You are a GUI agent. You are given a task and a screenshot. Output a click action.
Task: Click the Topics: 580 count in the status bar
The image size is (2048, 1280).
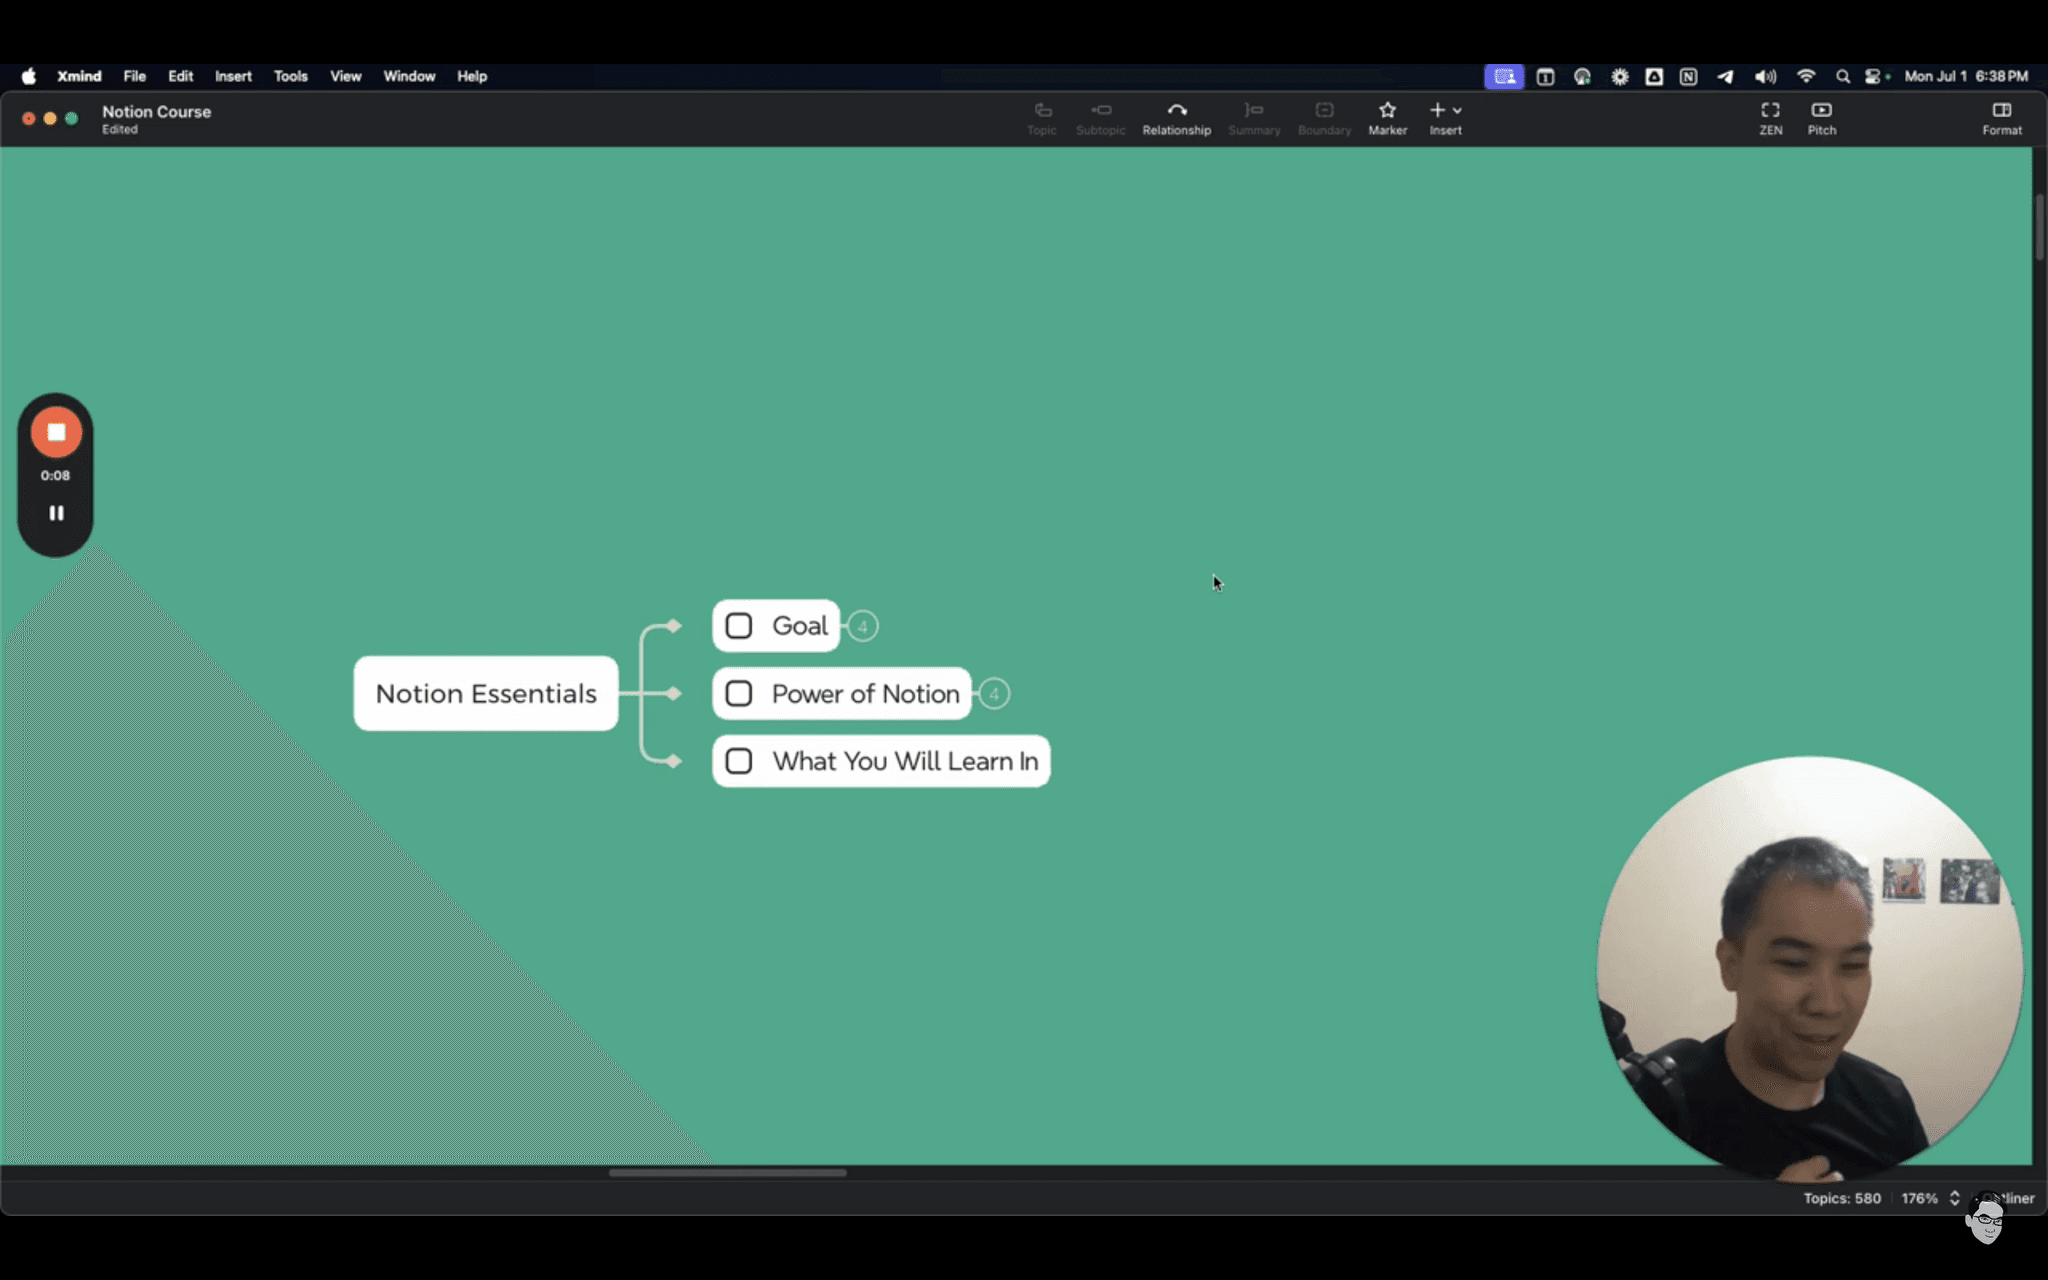tap(1842, 1198)
